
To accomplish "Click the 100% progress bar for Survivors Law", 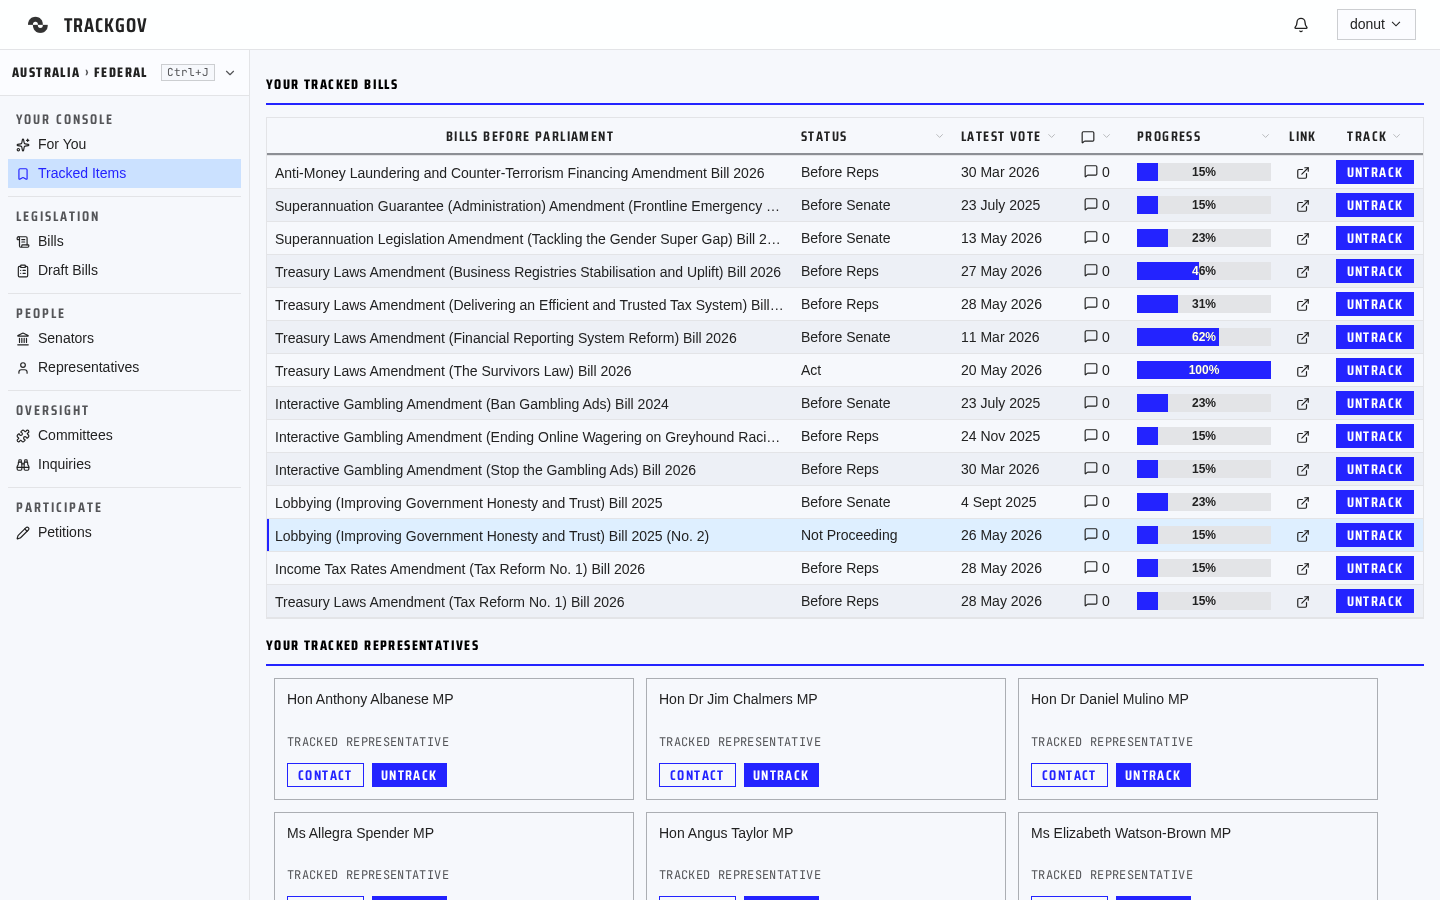I will click(1204, 370).
